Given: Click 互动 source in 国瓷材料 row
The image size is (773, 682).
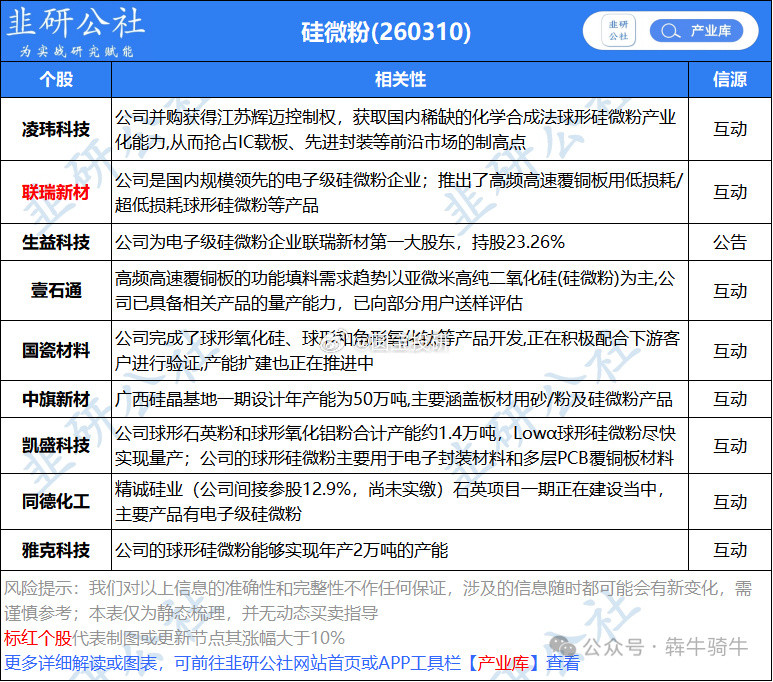Looking at the screenshot, I should [x=730, y=351].
